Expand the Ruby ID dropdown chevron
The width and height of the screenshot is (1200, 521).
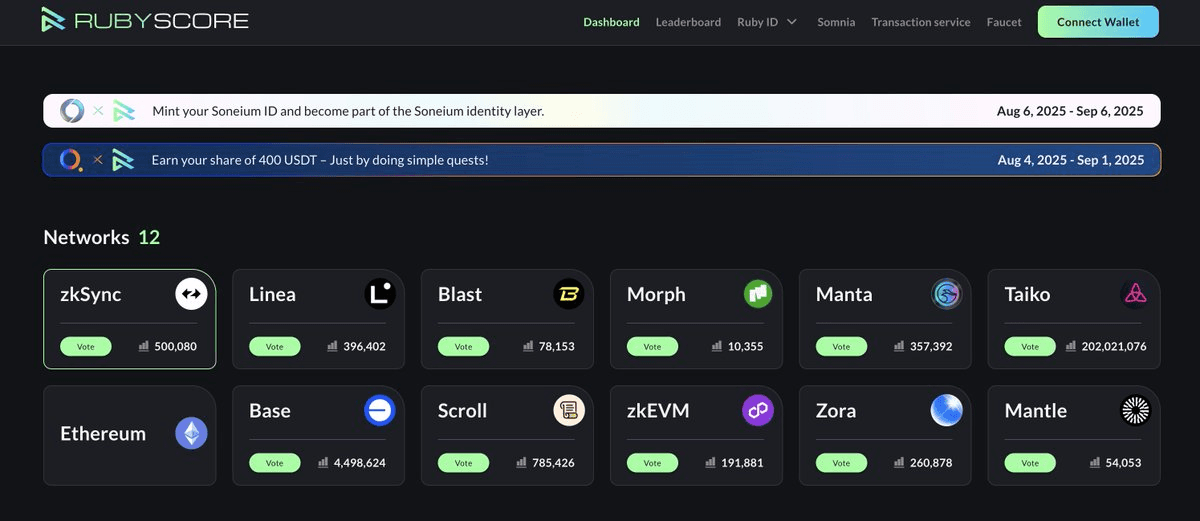coord(792,22)
